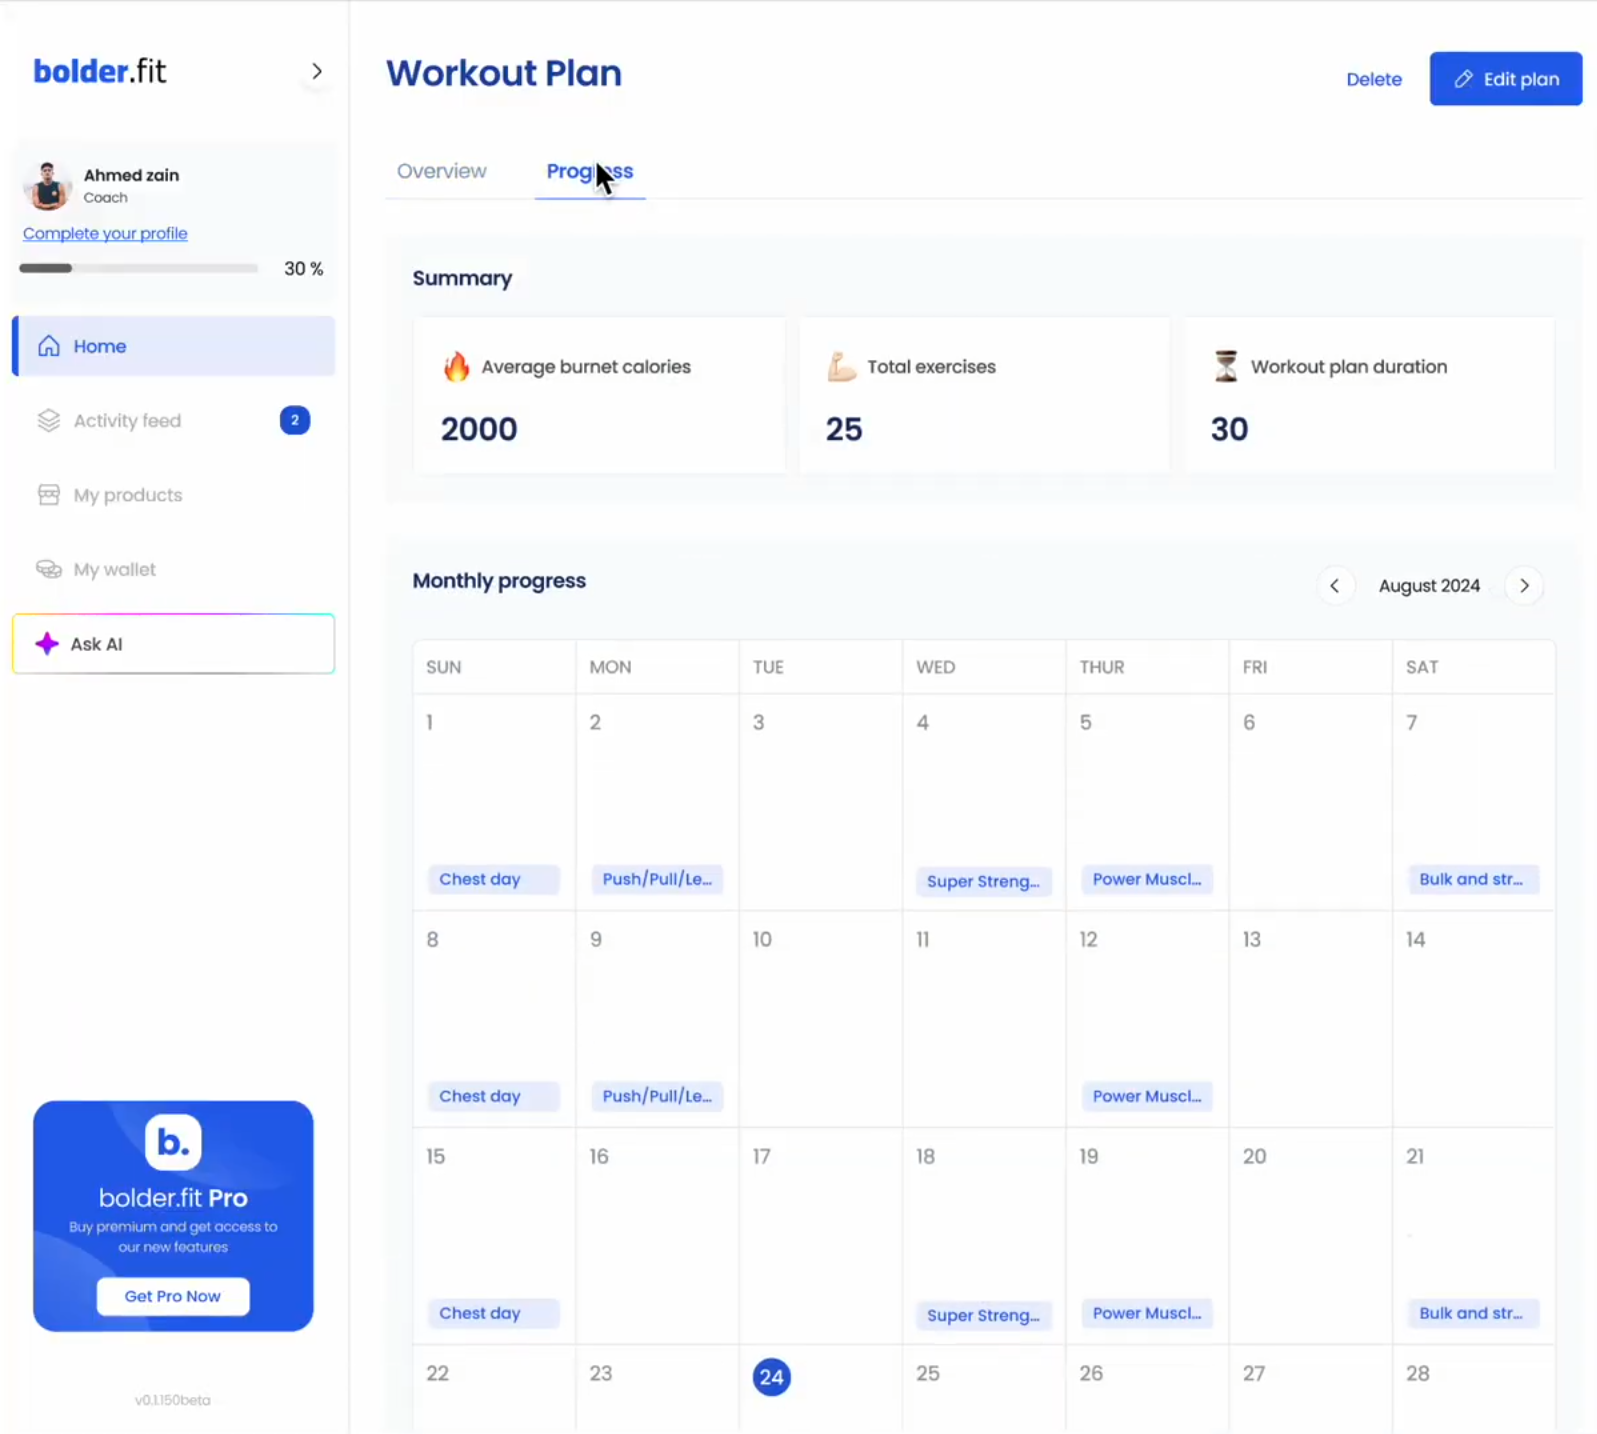Go to previous month in calendar
This screenshot has width=1597, height=1434.
(1334, 586)
